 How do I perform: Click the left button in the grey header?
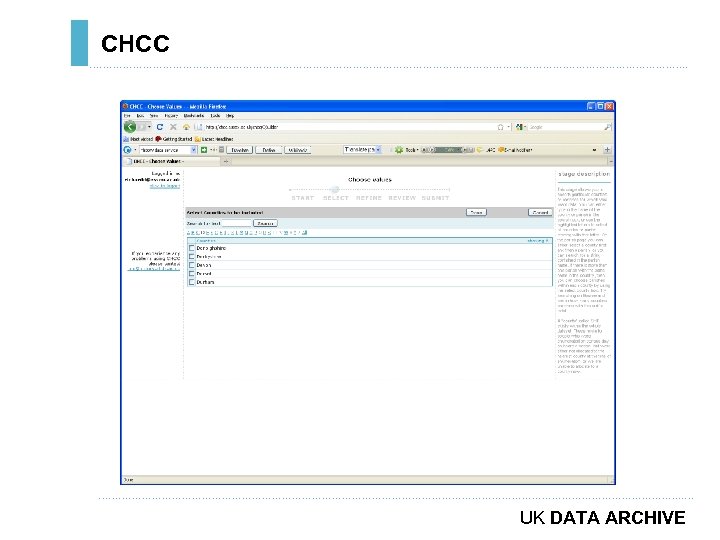tap(476, 212)
